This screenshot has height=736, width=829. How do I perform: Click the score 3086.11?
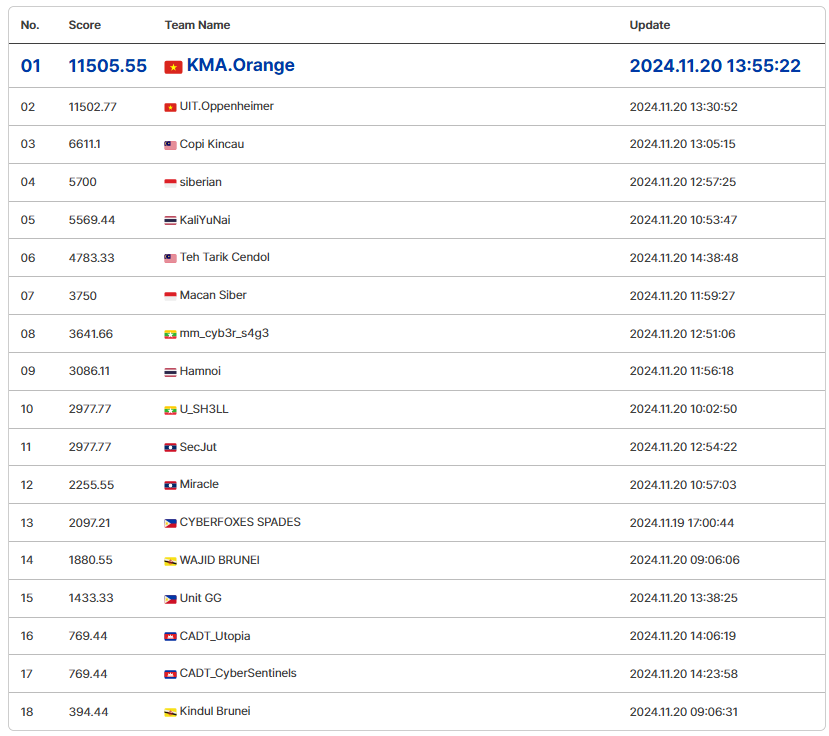point(89,371)
